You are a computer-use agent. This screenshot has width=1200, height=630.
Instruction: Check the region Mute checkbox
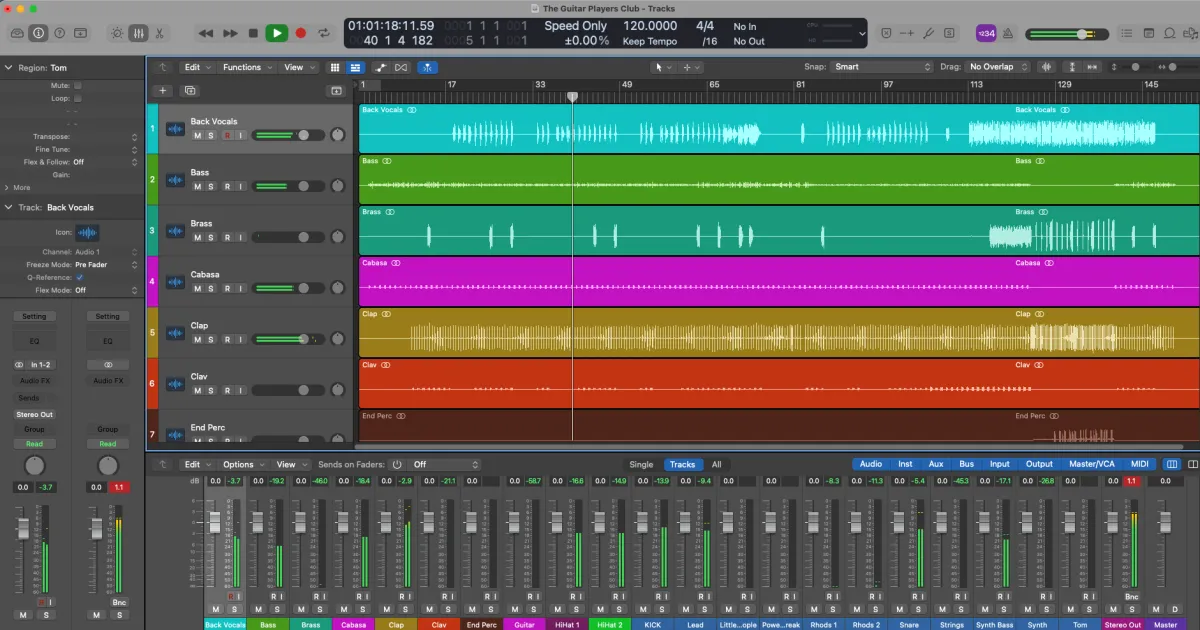point(78,86)
